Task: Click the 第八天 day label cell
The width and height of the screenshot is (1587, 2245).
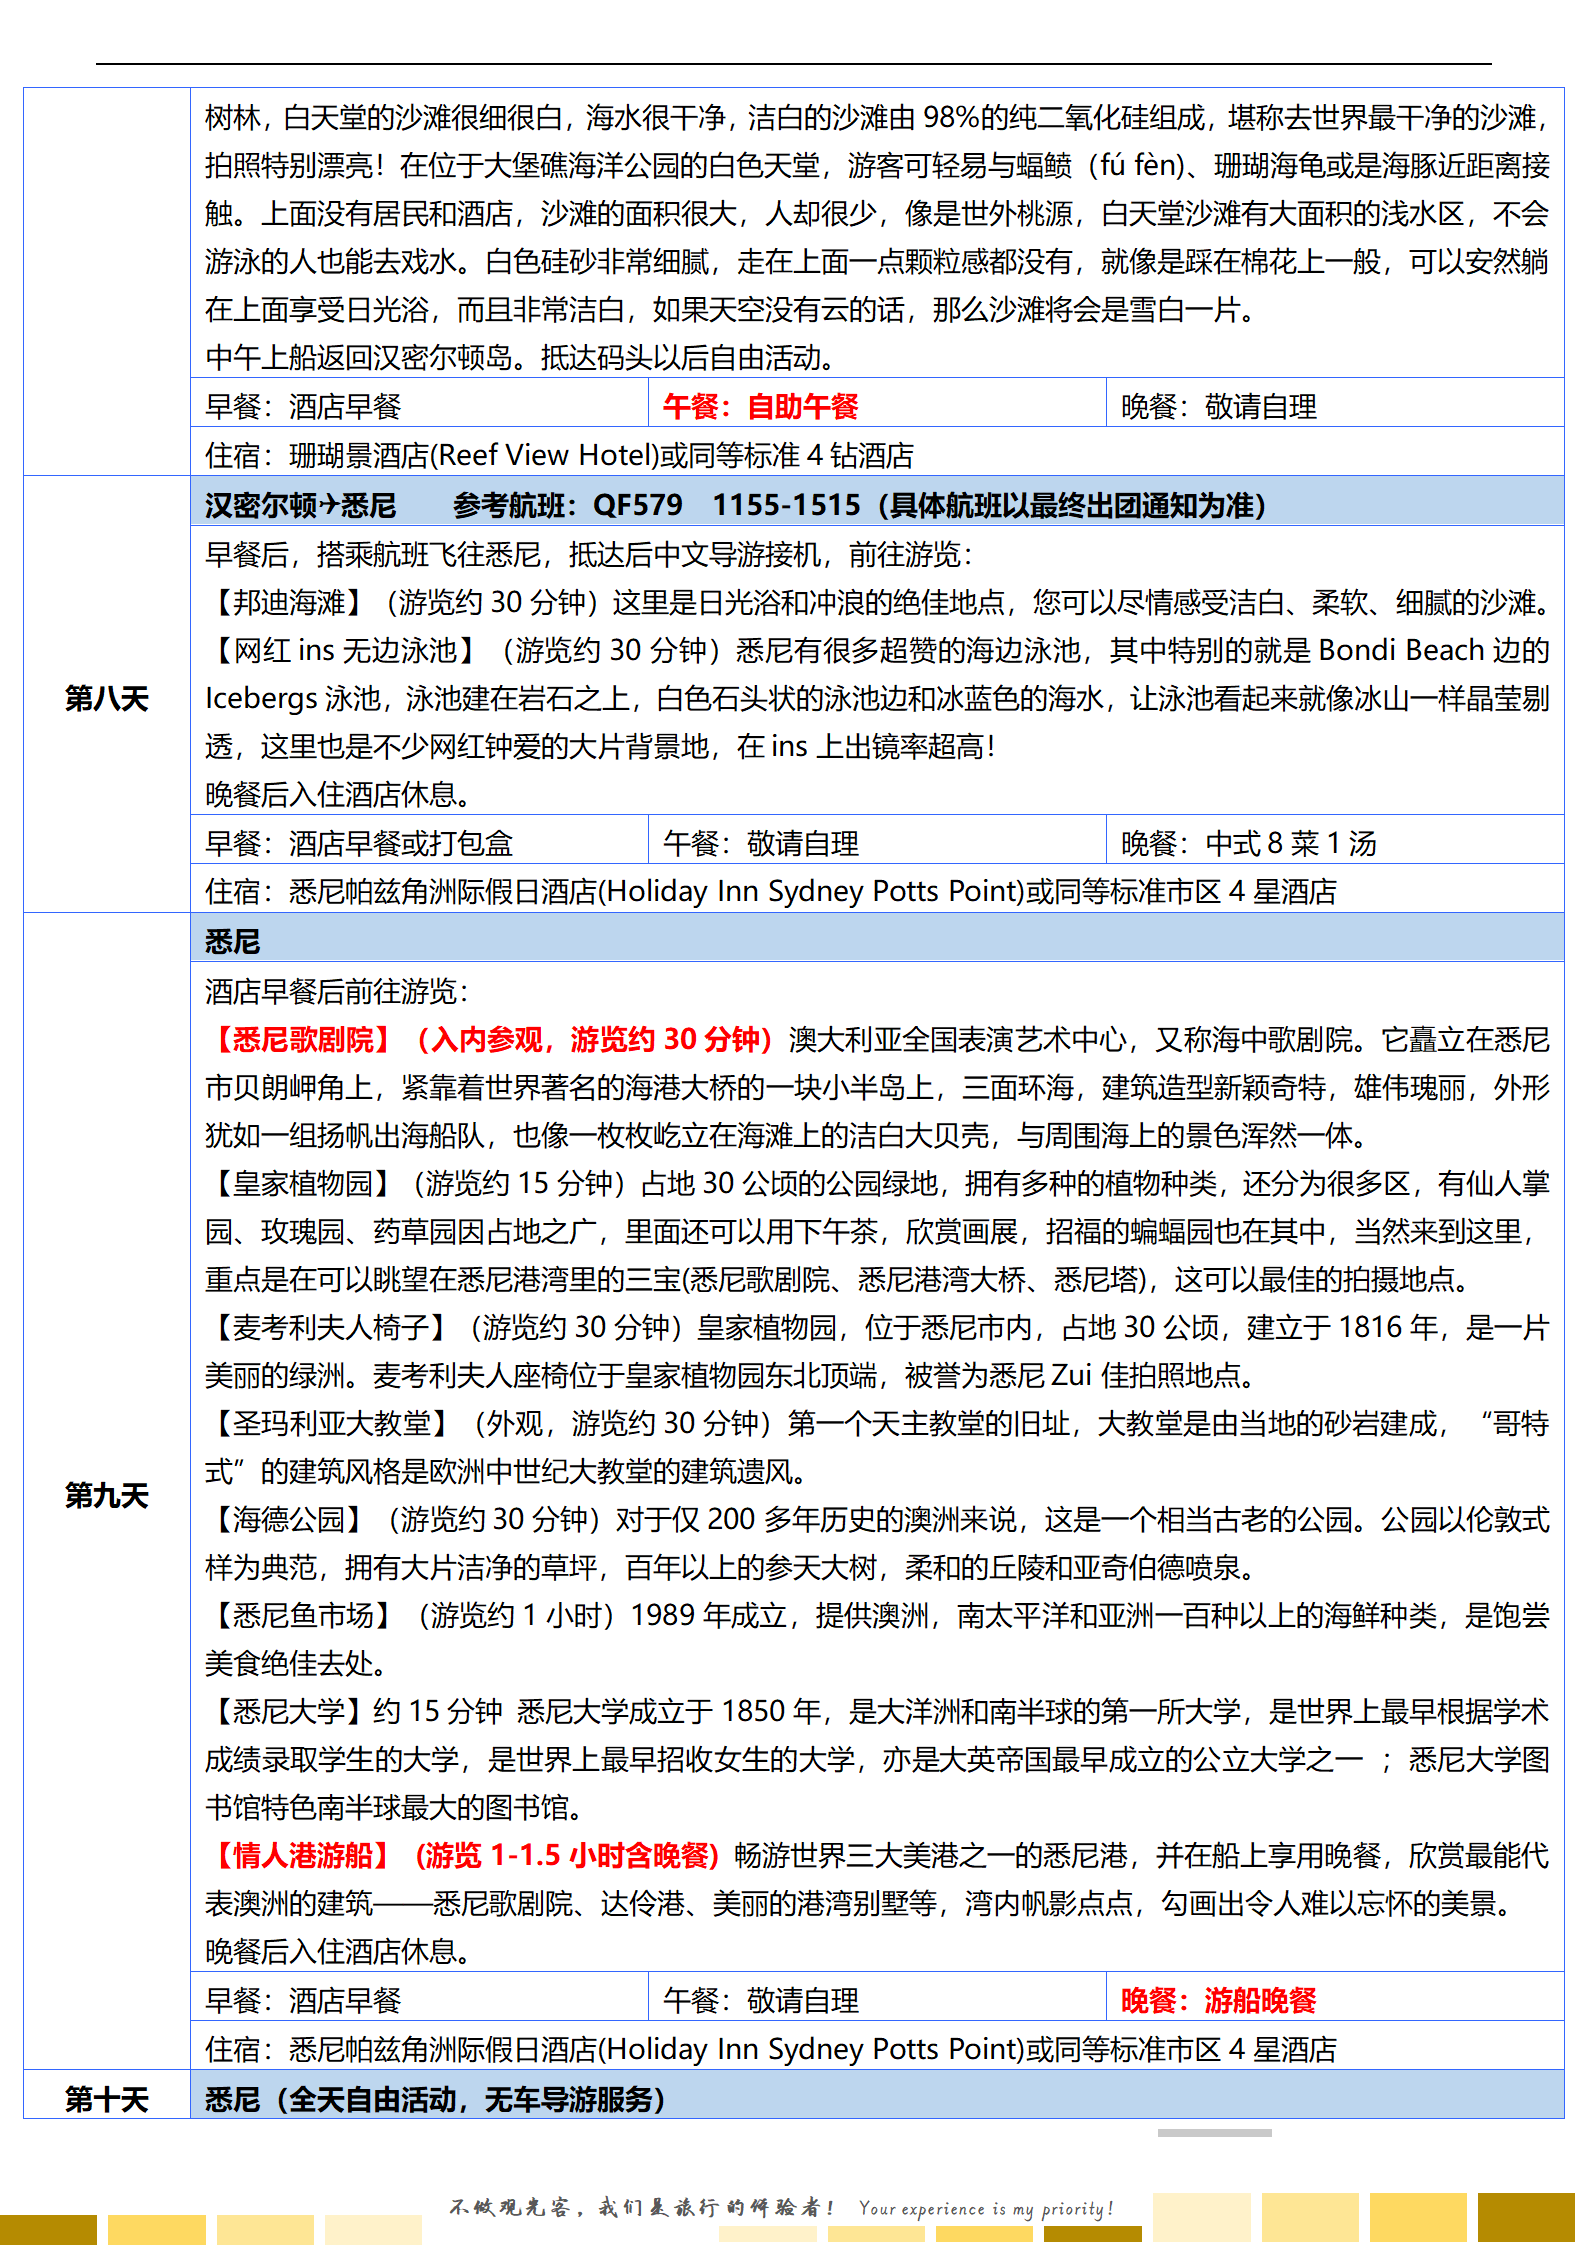Action: click(106, 697)
